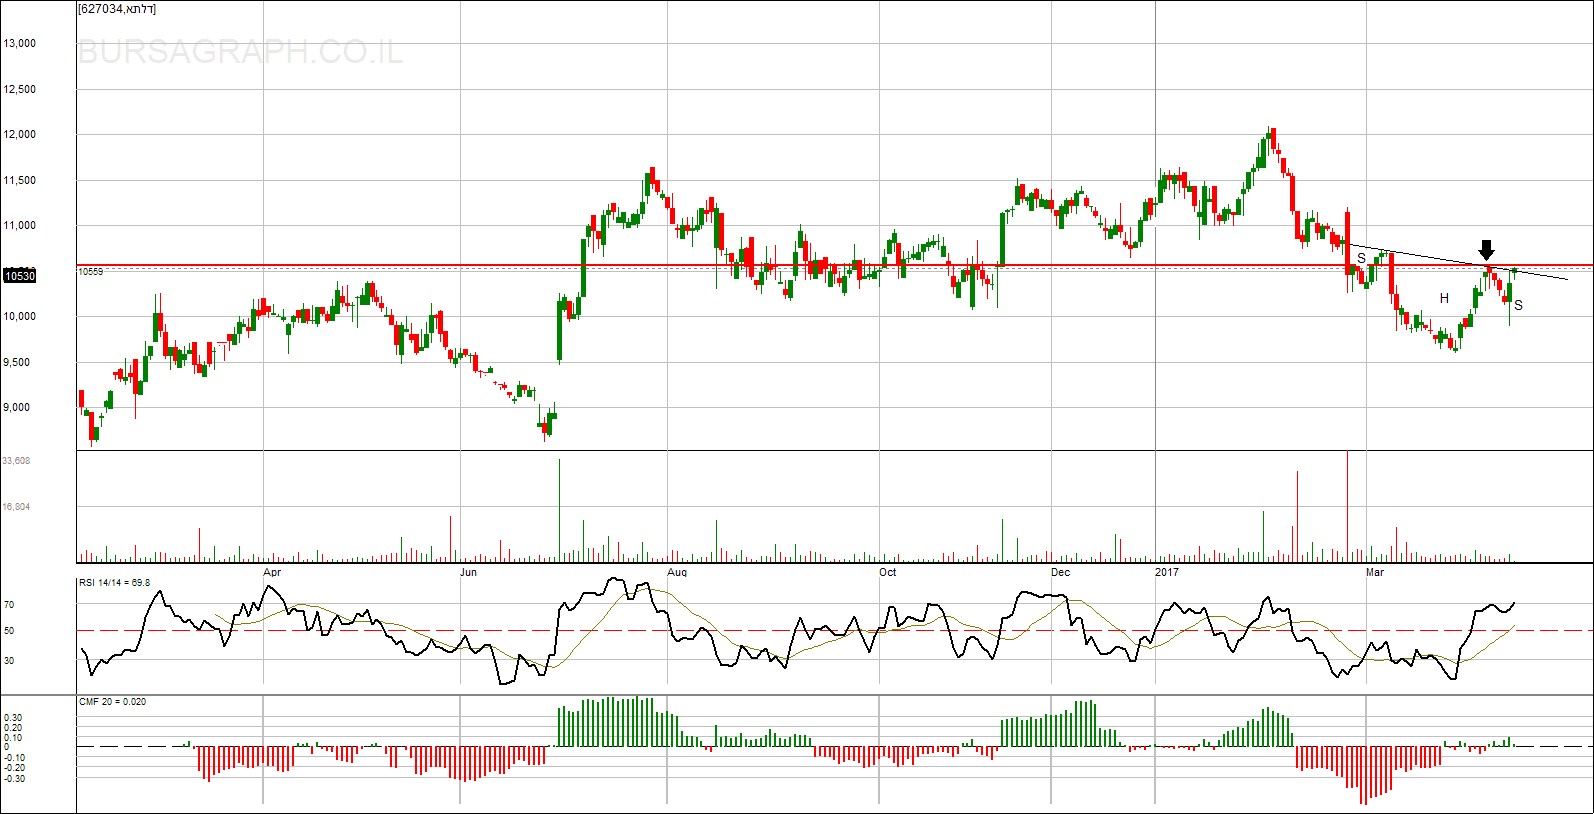Click the Dec label on time axis

(1060, 572)
